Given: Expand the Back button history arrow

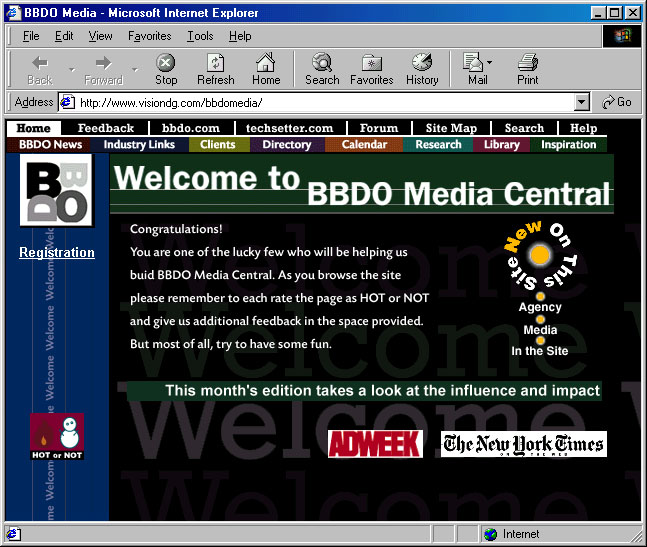Looking at the screenshot, I should (x=71, y=69).
